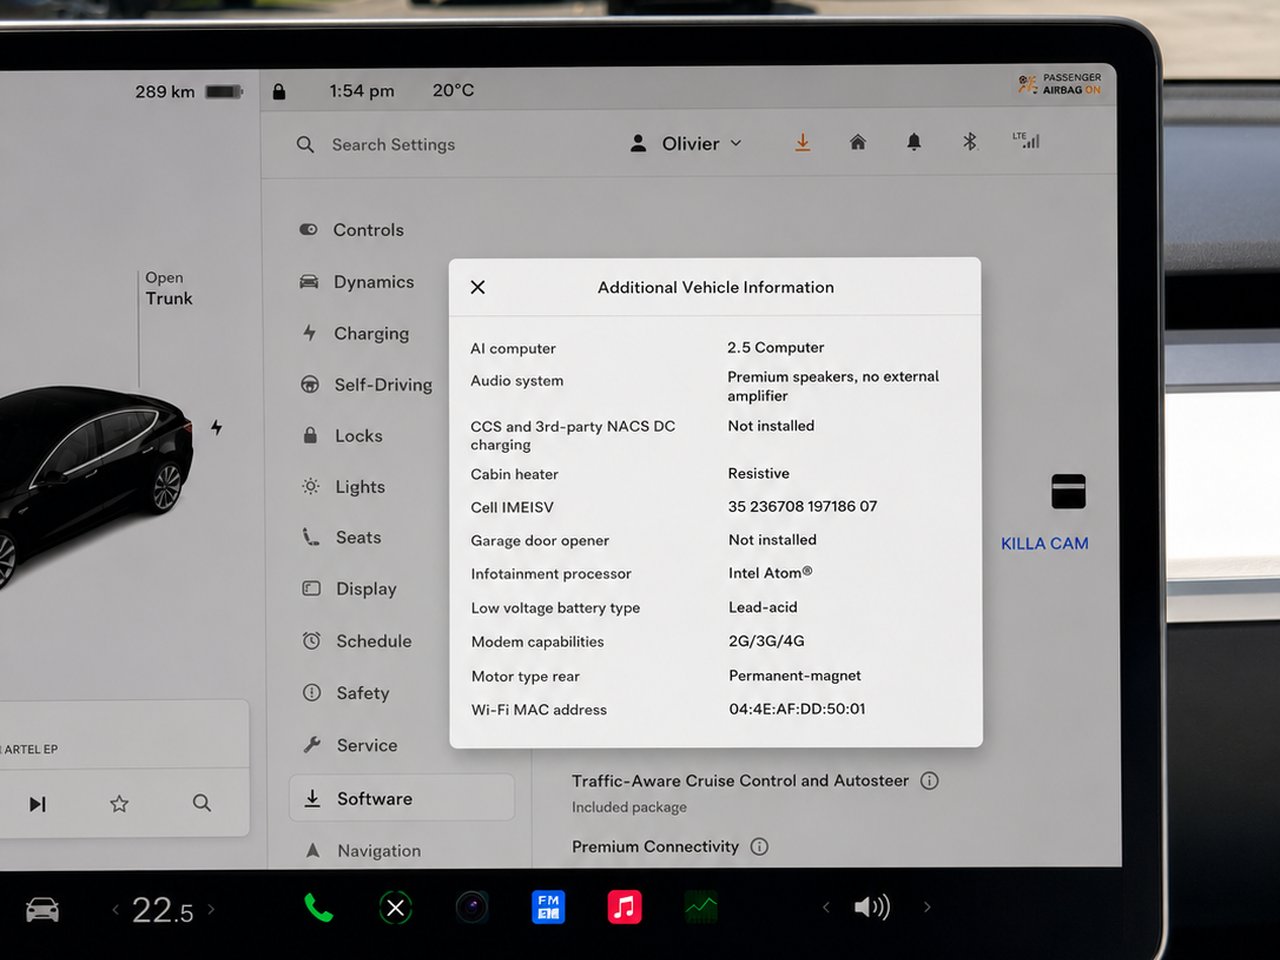The width and height of the screenshot is (1280, 960).
Task: Tap Open Trunk on the car view
Action: click(168, 289)
